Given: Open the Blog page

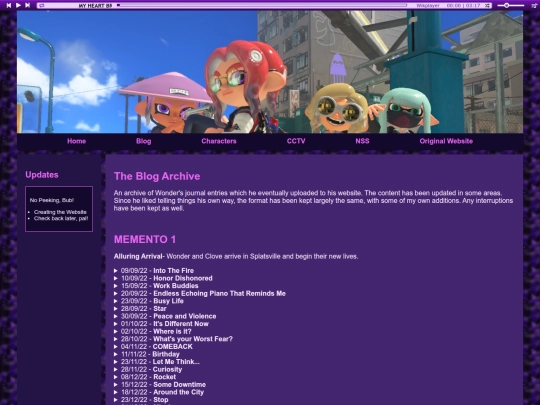Looking at the screenshot, I should click(144, 141).
